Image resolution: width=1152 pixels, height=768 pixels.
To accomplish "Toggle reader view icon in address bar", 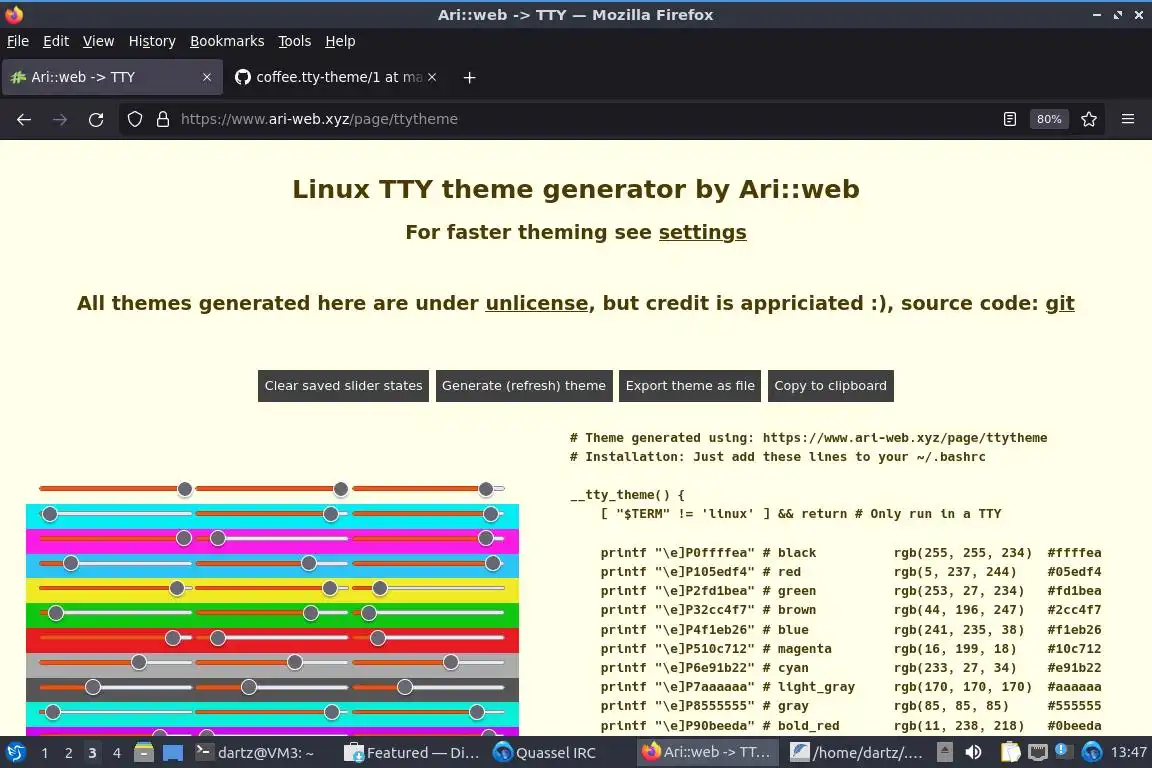I will tap(1009, 119).
